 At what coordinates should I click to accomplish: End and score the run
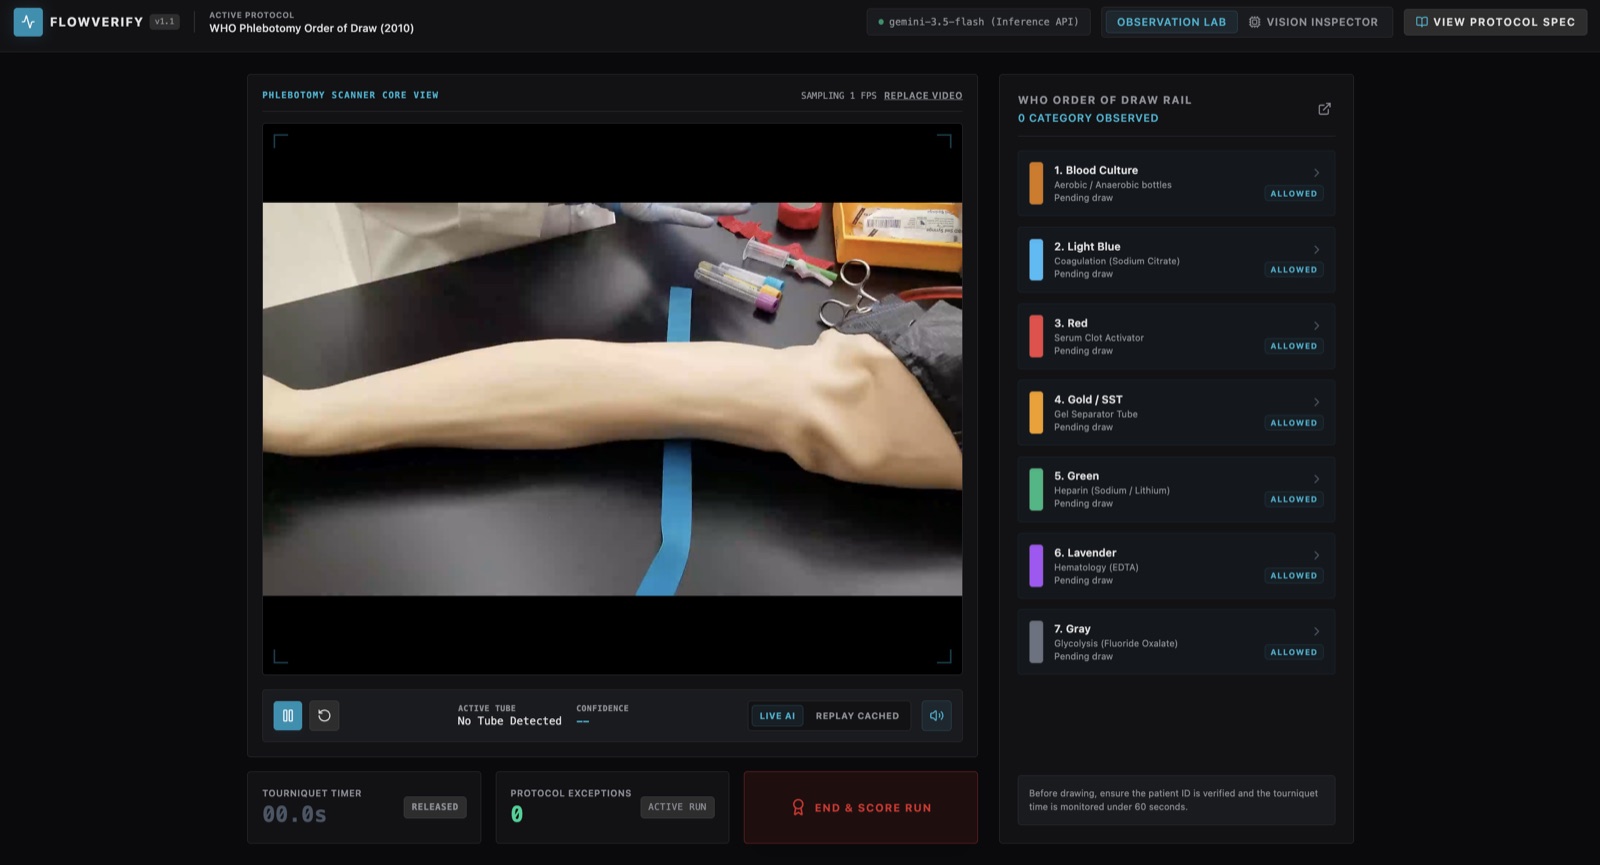click(861, 807)
